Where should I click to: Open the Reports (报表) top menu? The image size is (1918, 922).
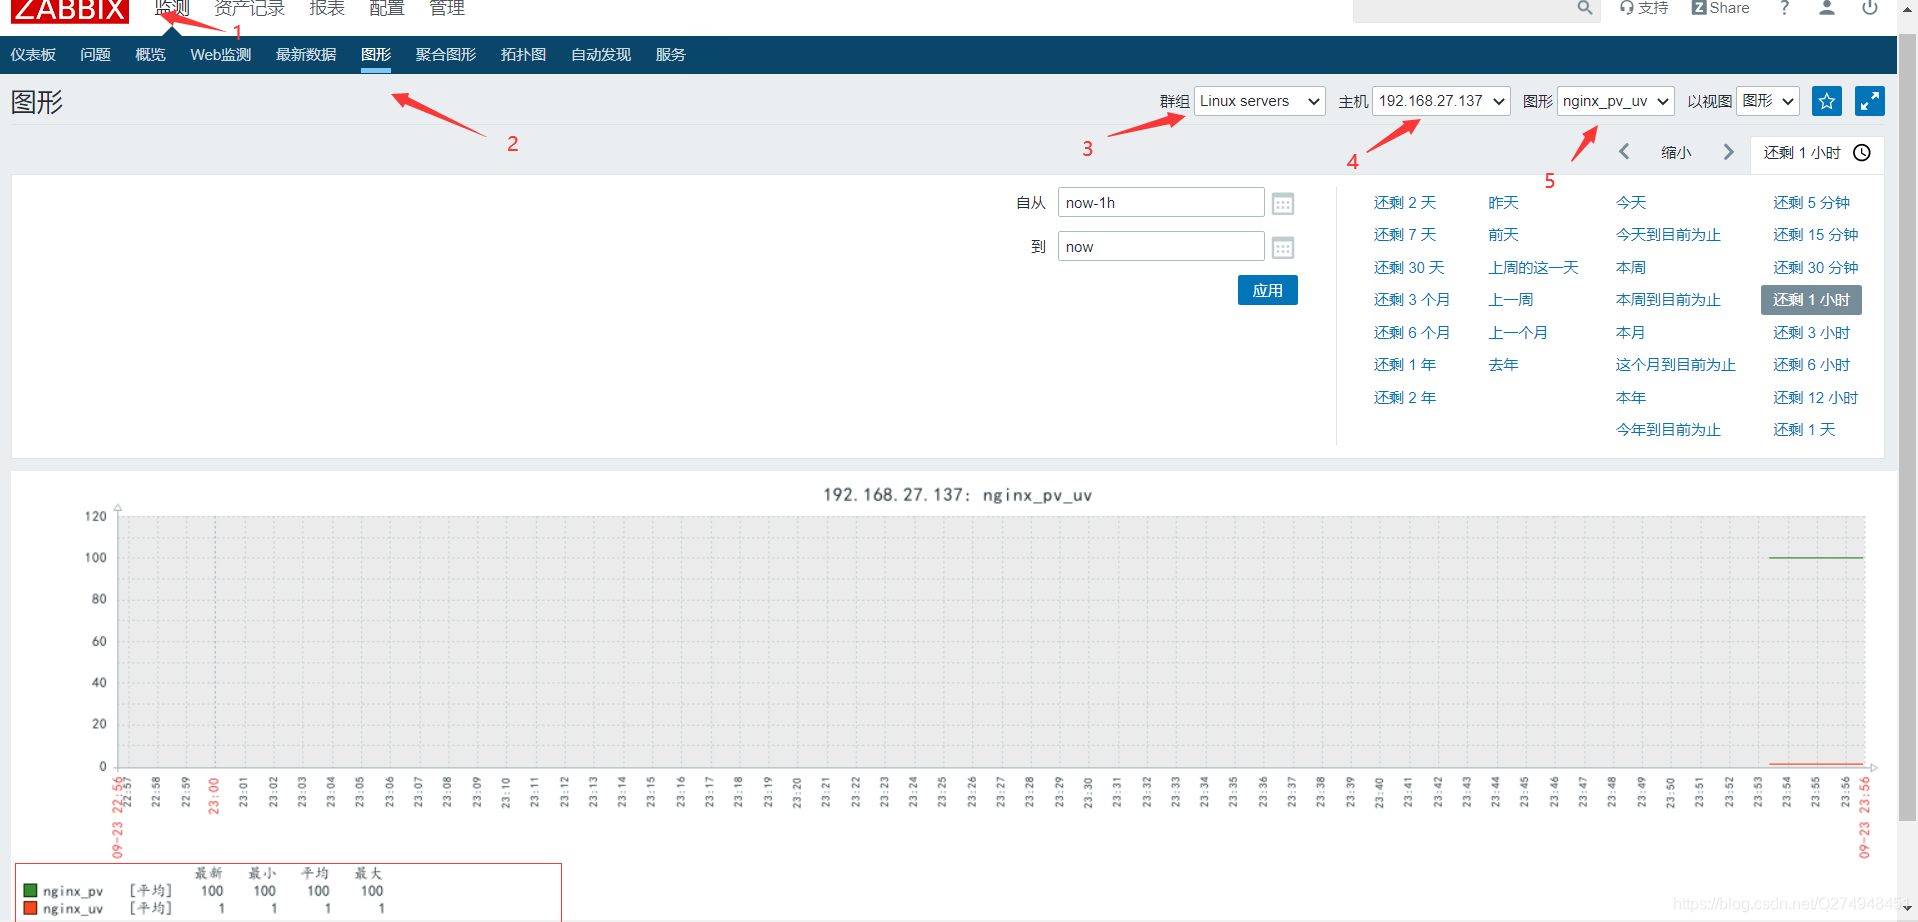(x=327, y=8)
